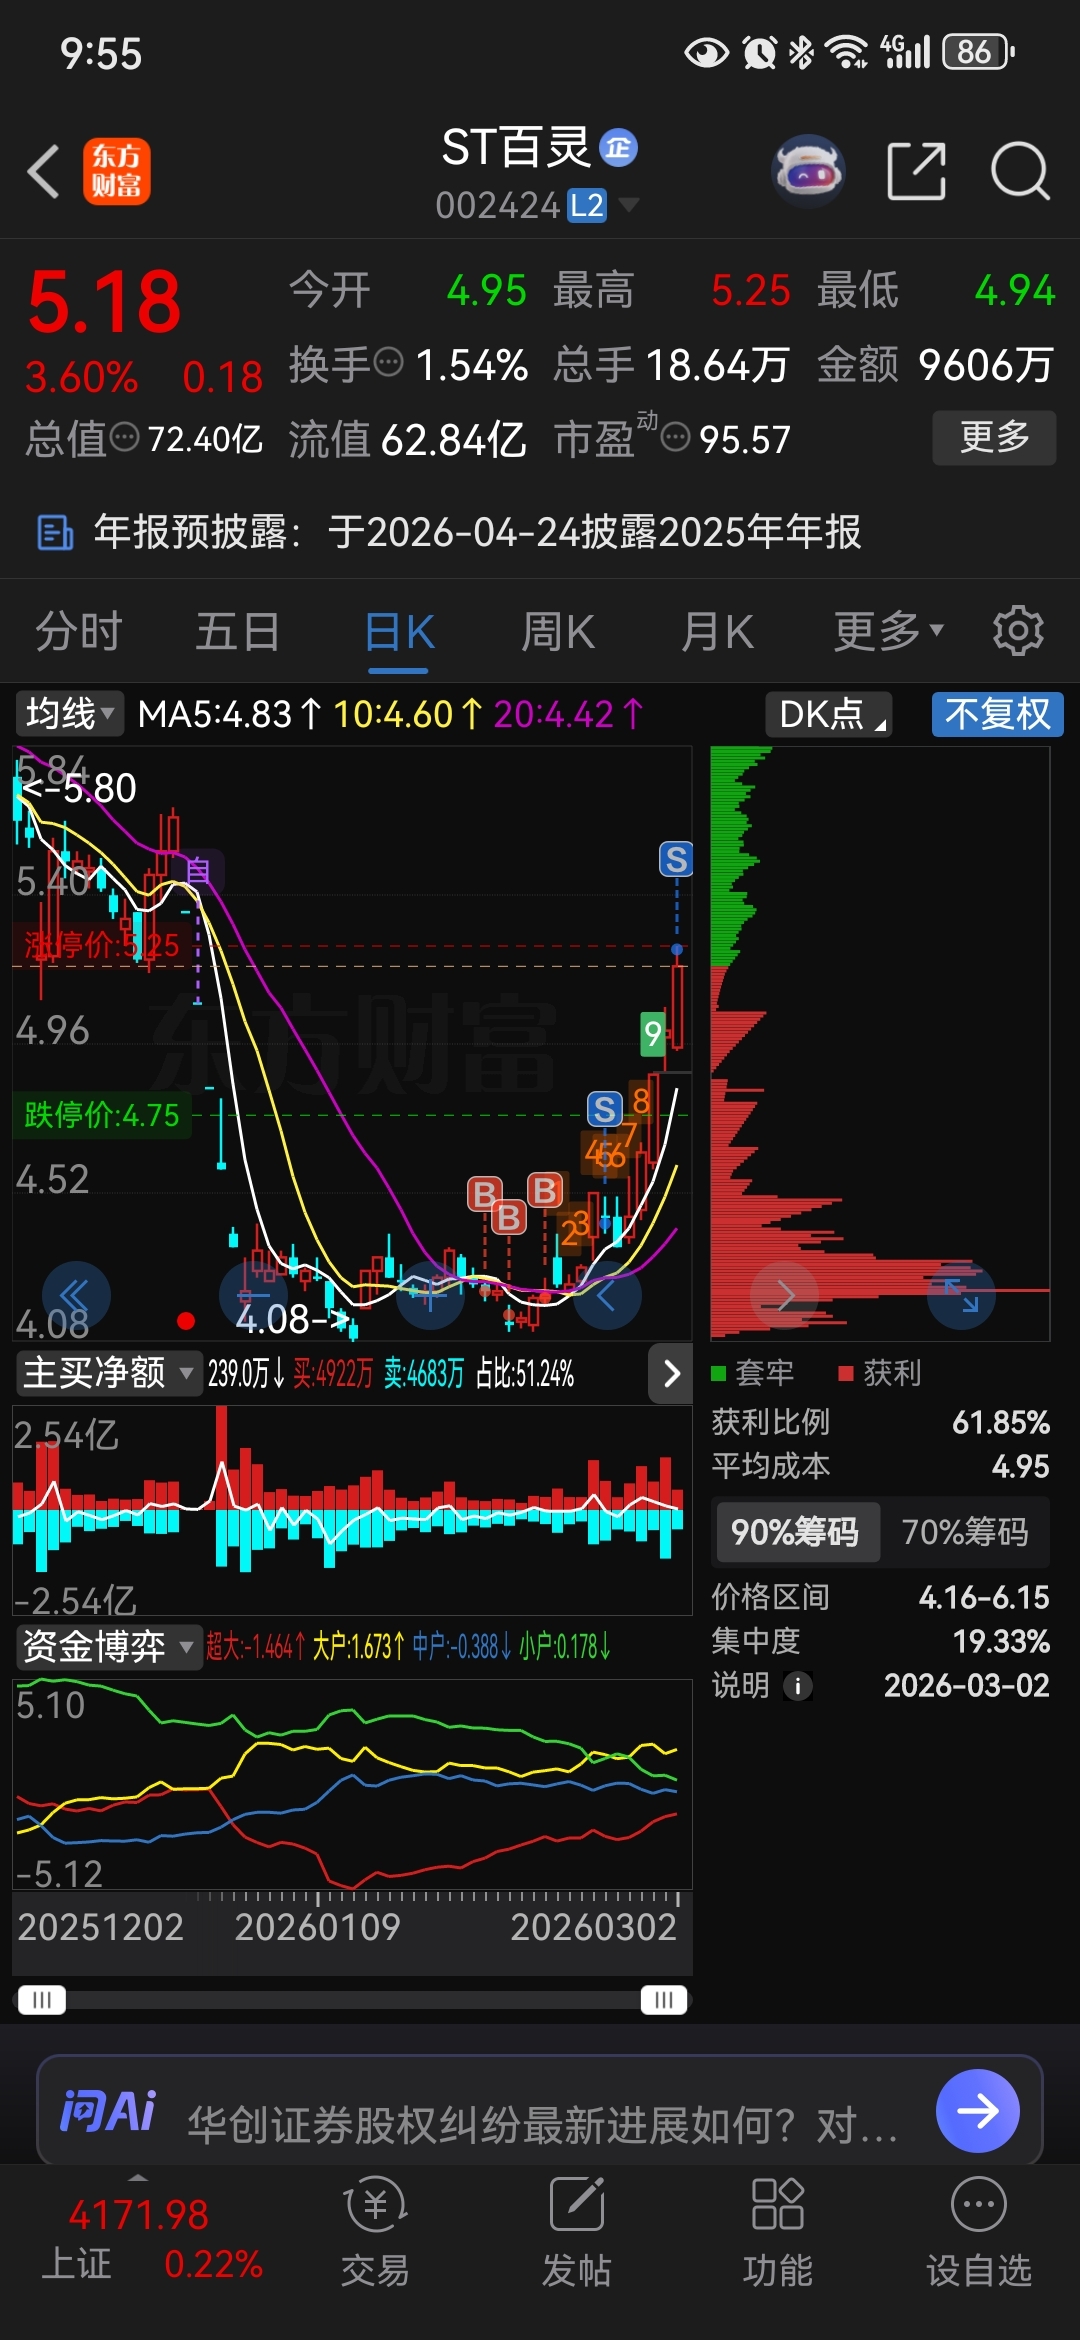
Task: Tap the 获利比例 61.85% value
Action: 1000,1423
